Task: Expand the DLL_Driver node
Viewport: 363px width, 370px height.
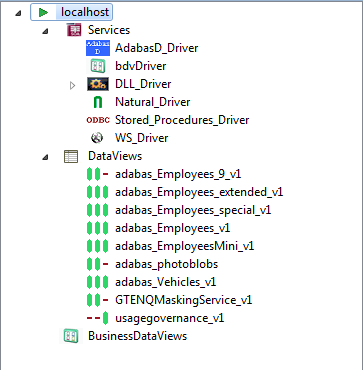Action: 72,85
